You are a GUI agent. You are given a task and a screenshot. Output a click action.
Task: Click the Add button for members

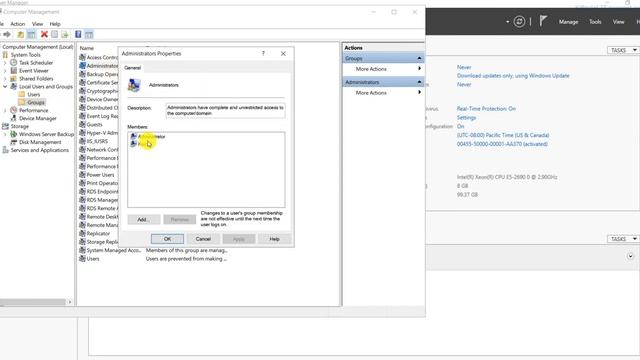pyautogui.click(x=144, y=220)
